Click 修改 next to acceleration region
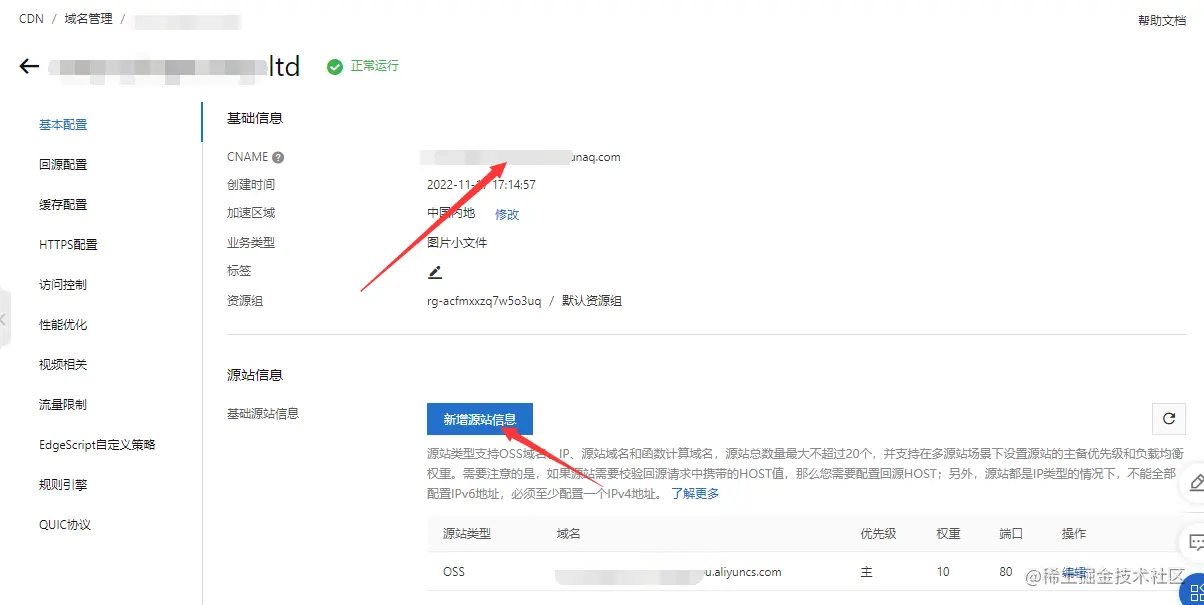Screen dimensions: 1204x605 [507, 214]
